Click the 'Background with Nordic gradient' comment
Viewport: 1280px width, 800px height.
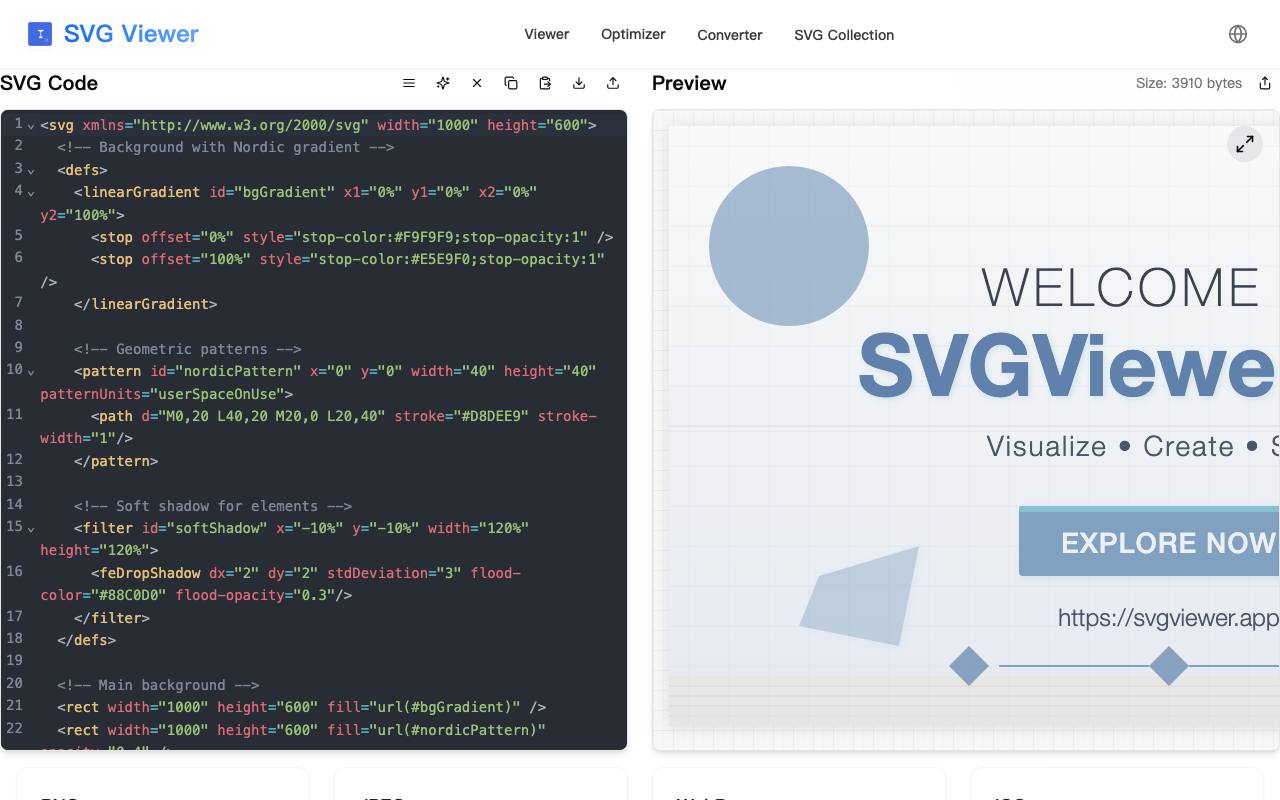click(x=225, y=147)
